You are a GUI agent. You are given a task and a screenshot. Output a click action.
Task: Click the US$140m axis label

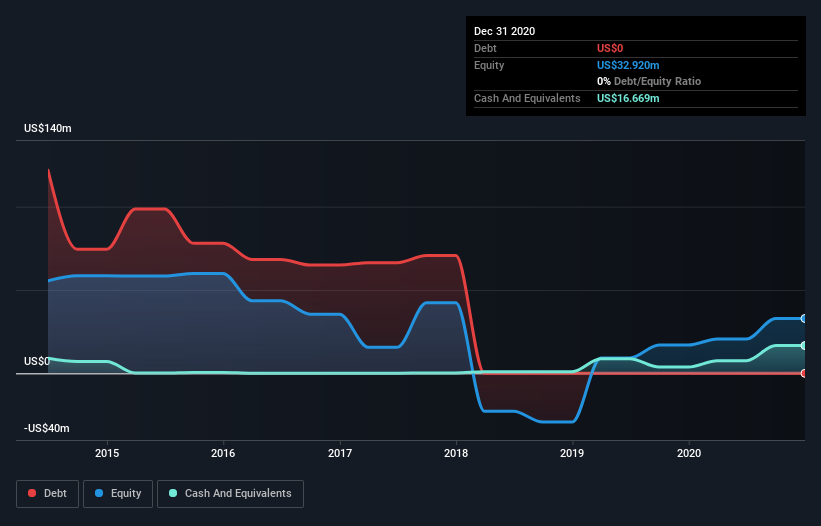[x=48, y=128]
